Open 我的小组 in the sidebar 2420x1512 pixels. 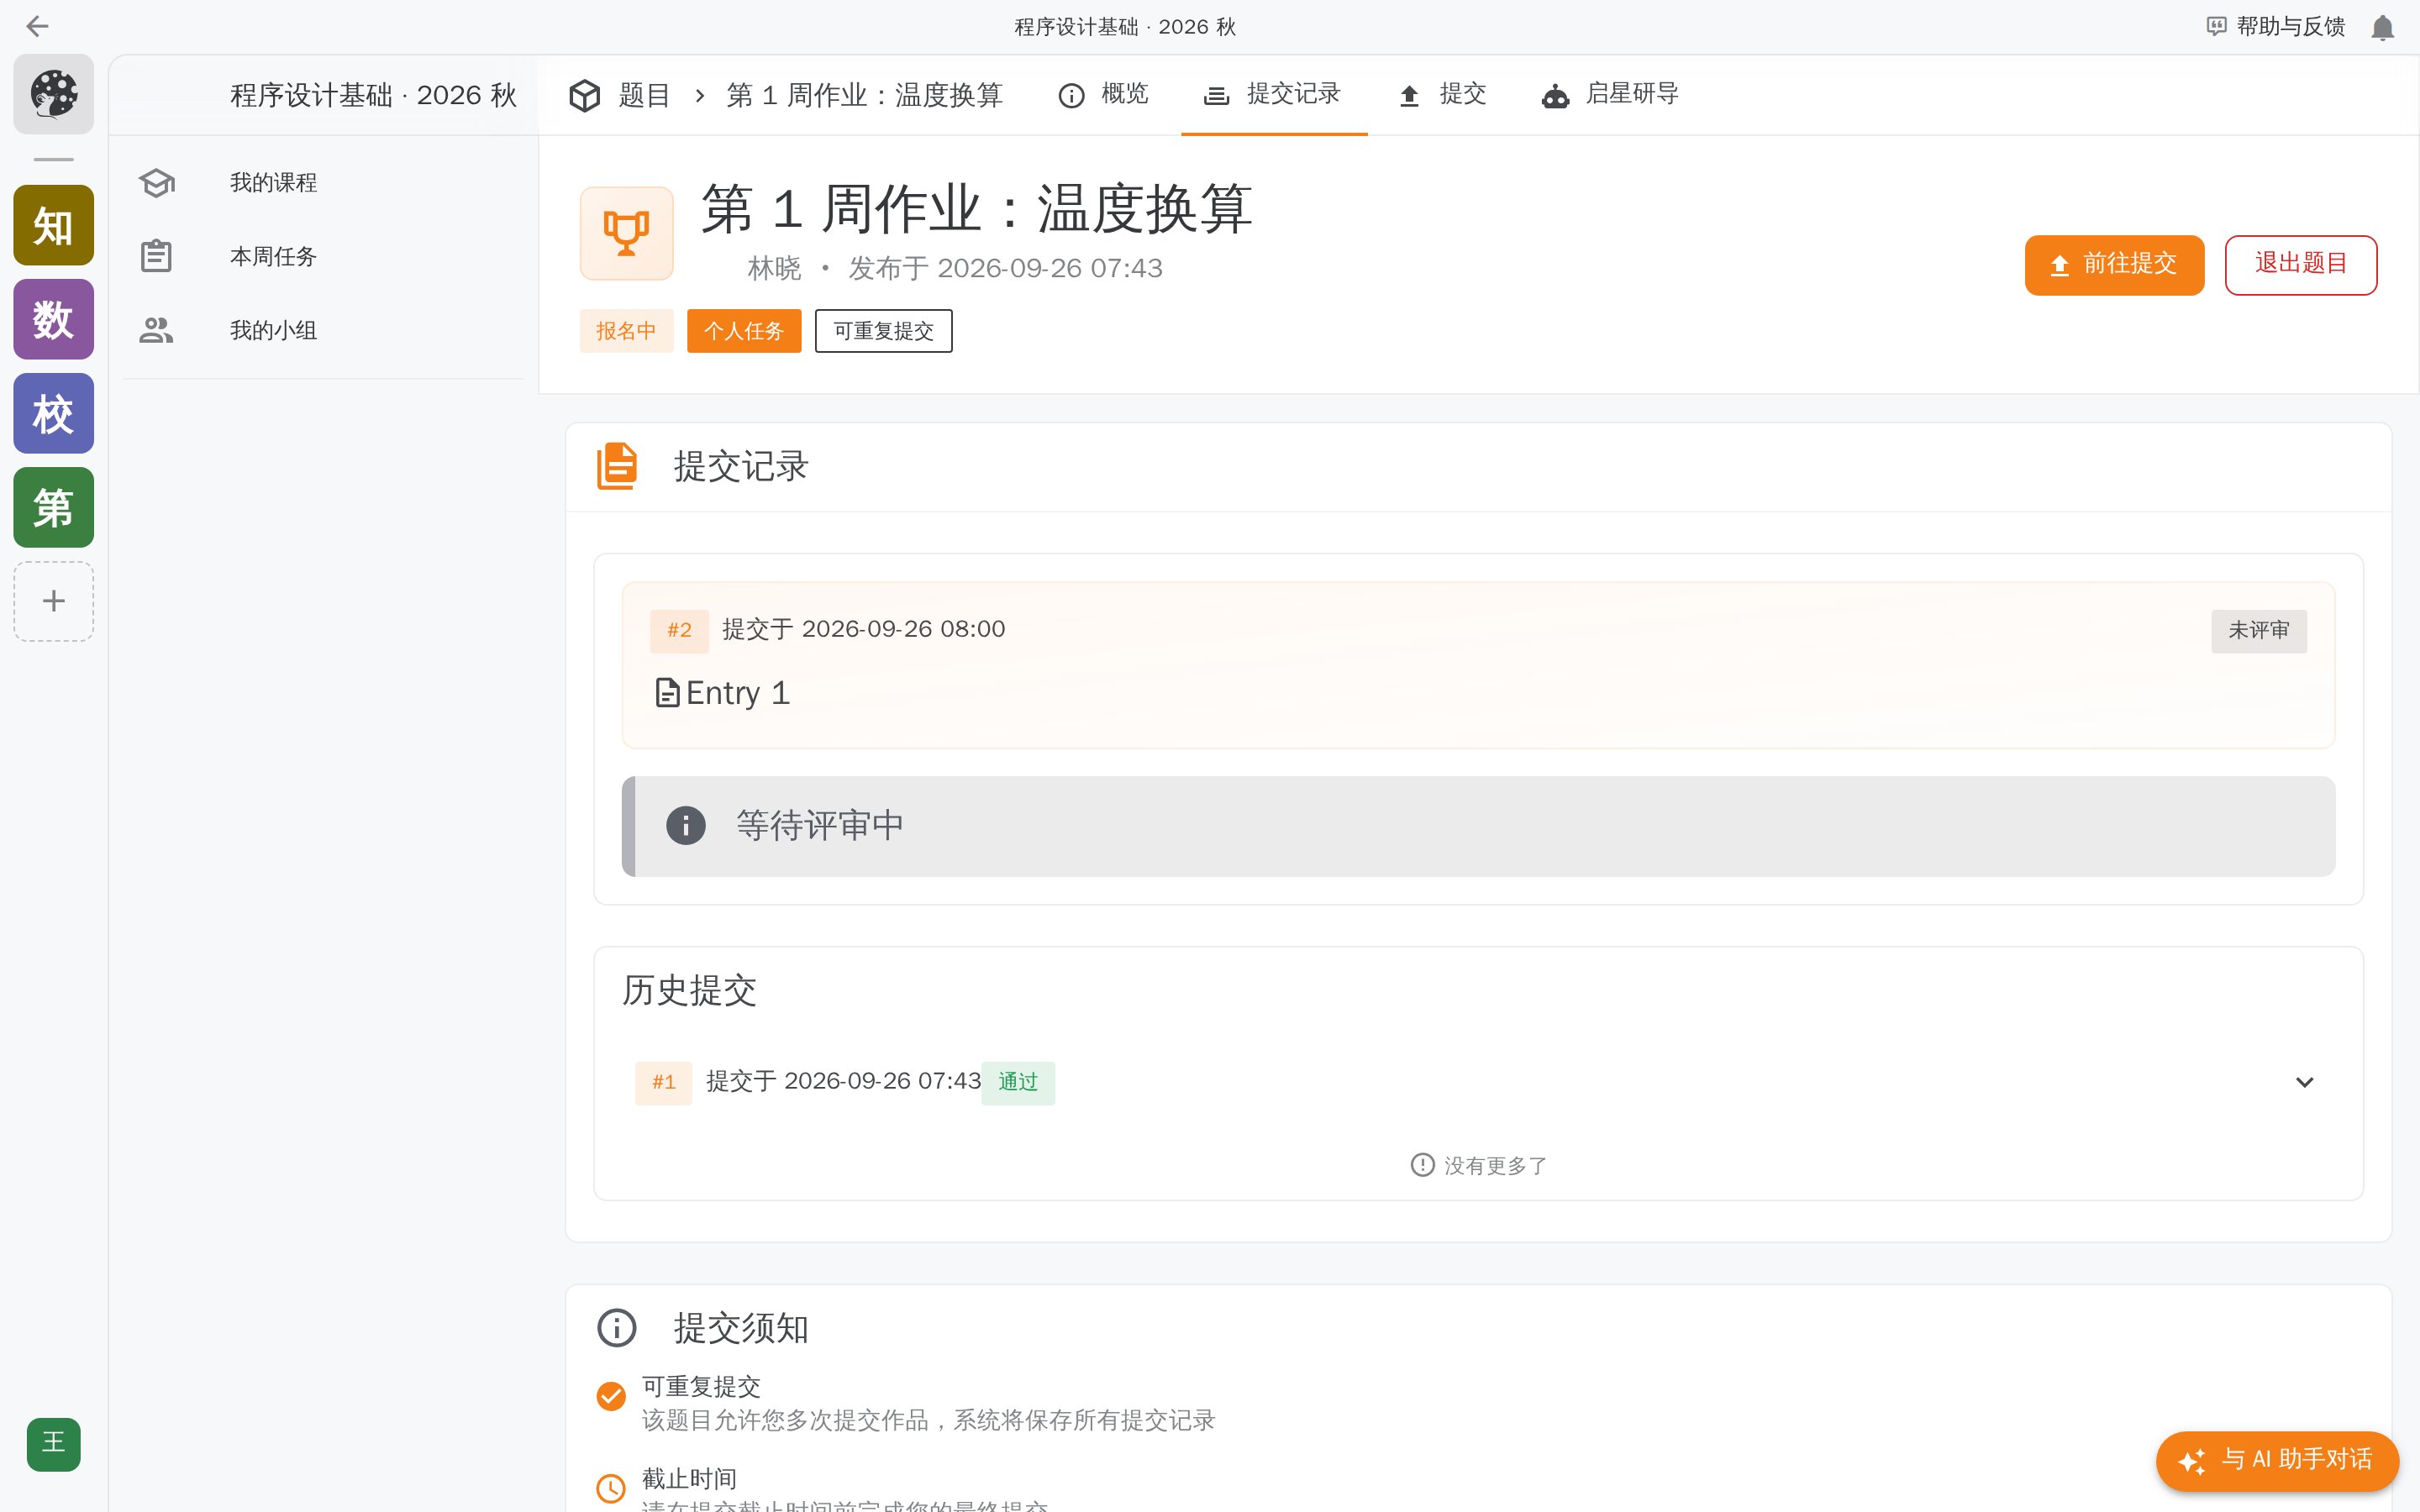(324, 331)
